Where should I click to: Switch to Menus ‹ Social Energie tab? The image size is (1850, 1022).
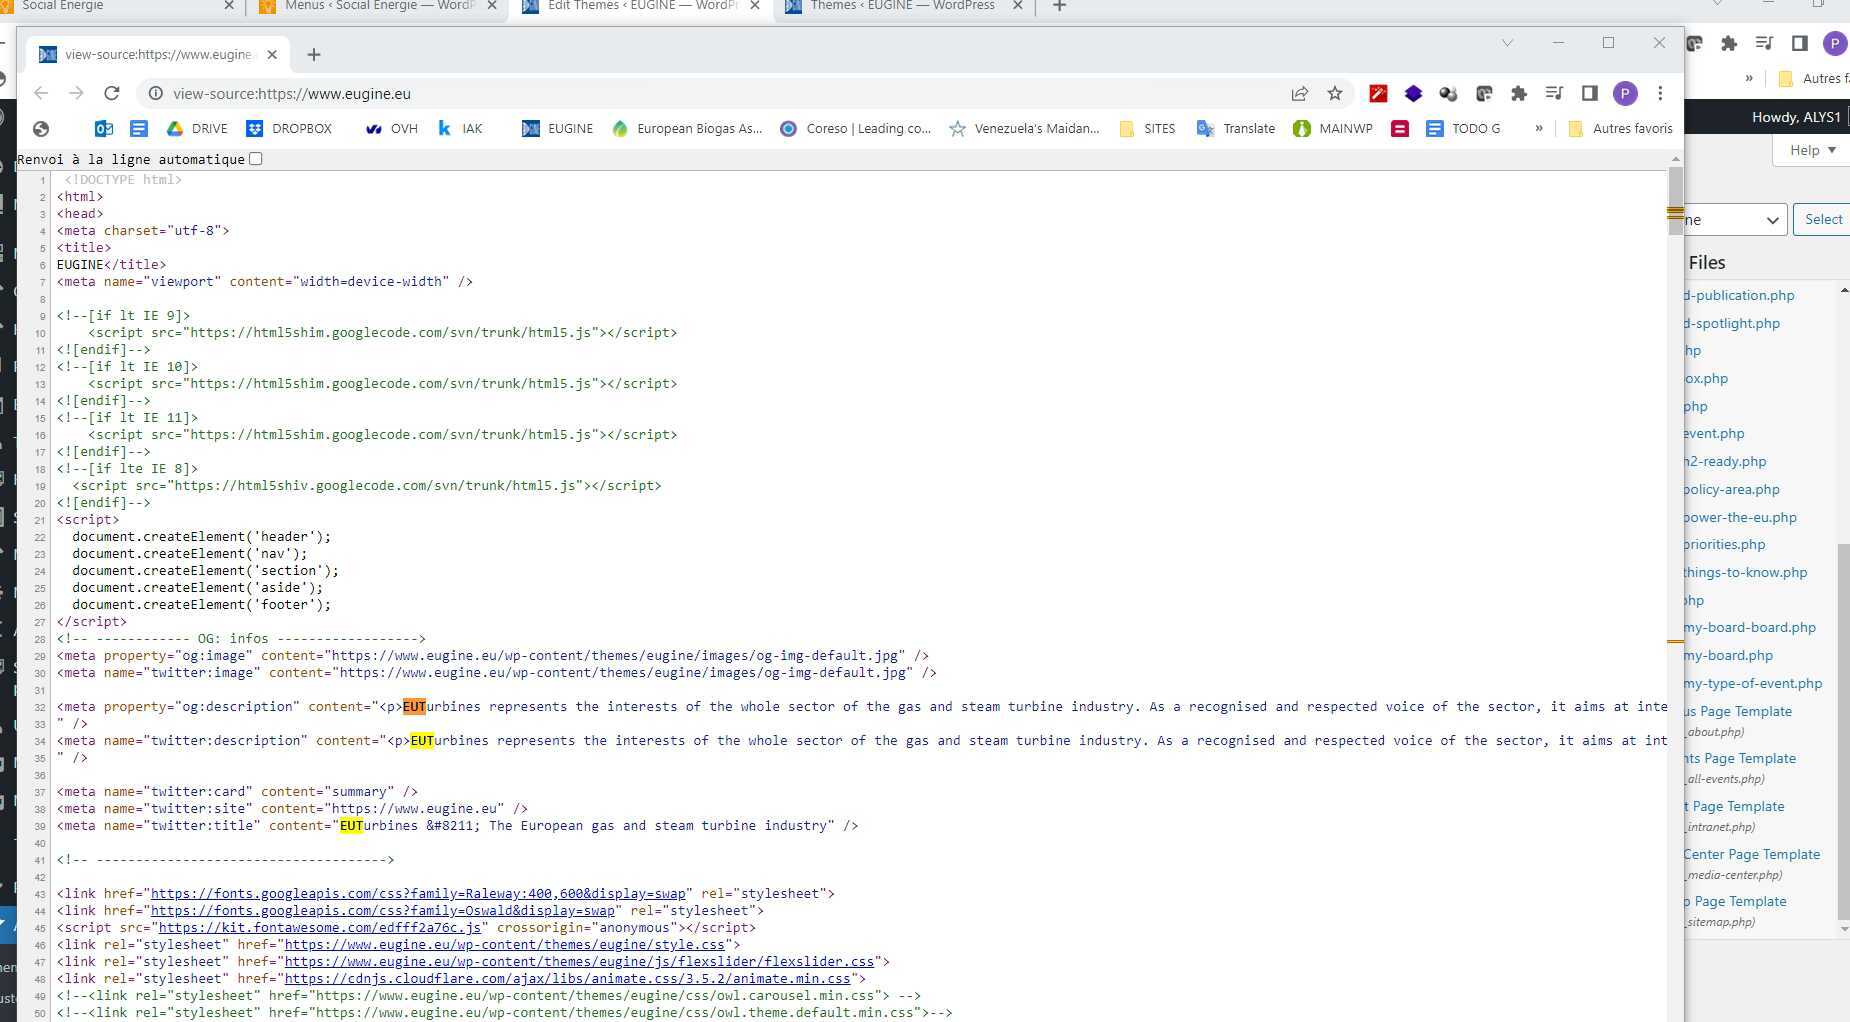coord(378,6)
